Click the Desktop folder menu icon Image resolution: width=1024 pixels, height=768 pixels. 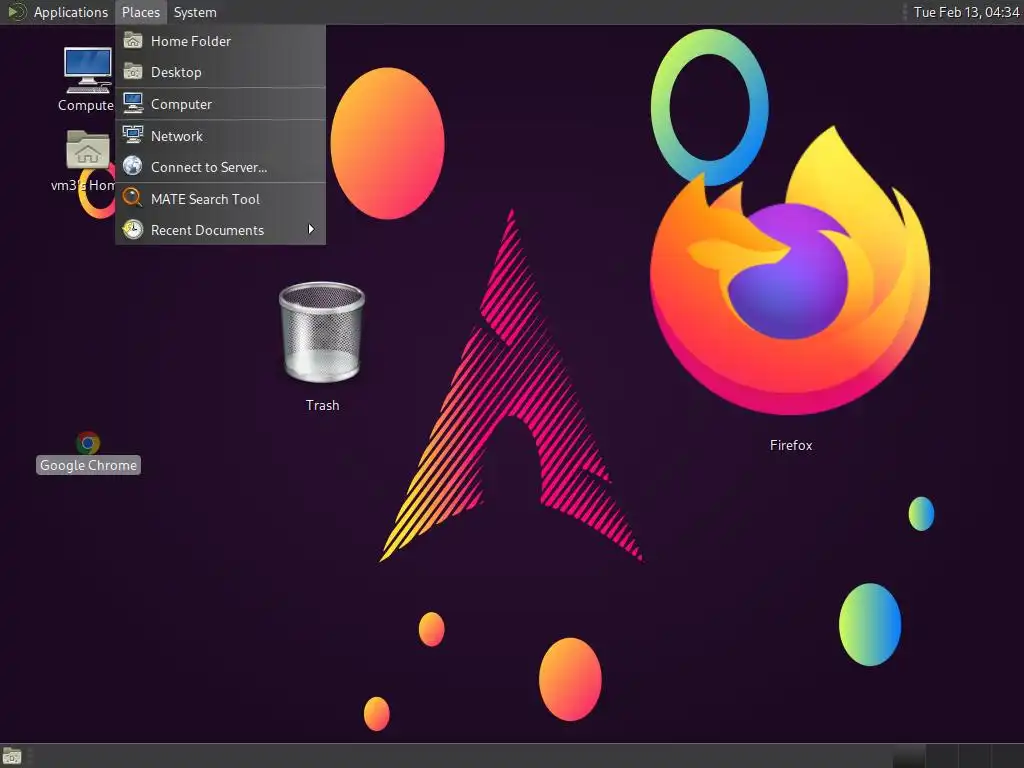(133, 72)
